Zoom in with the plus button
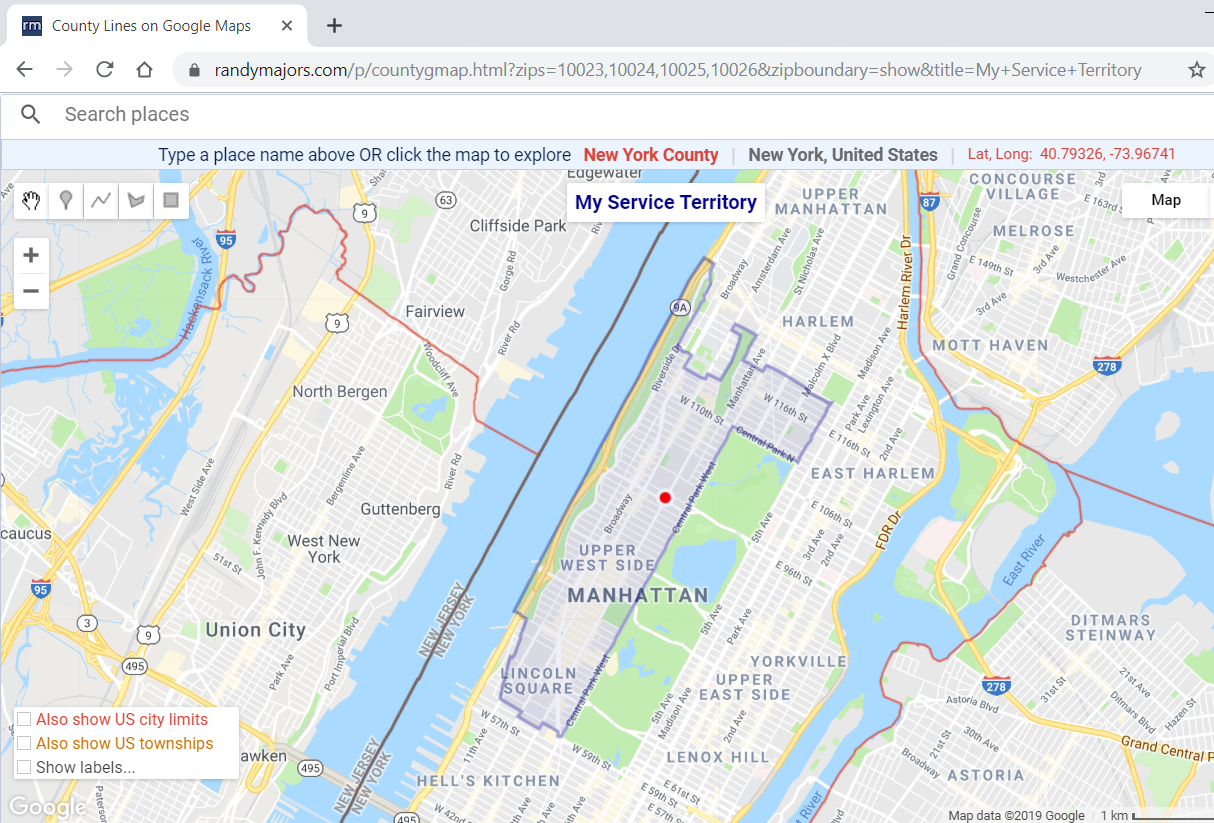The width and height of the screenshot is (1214, 823). click(x=31, y=255)
